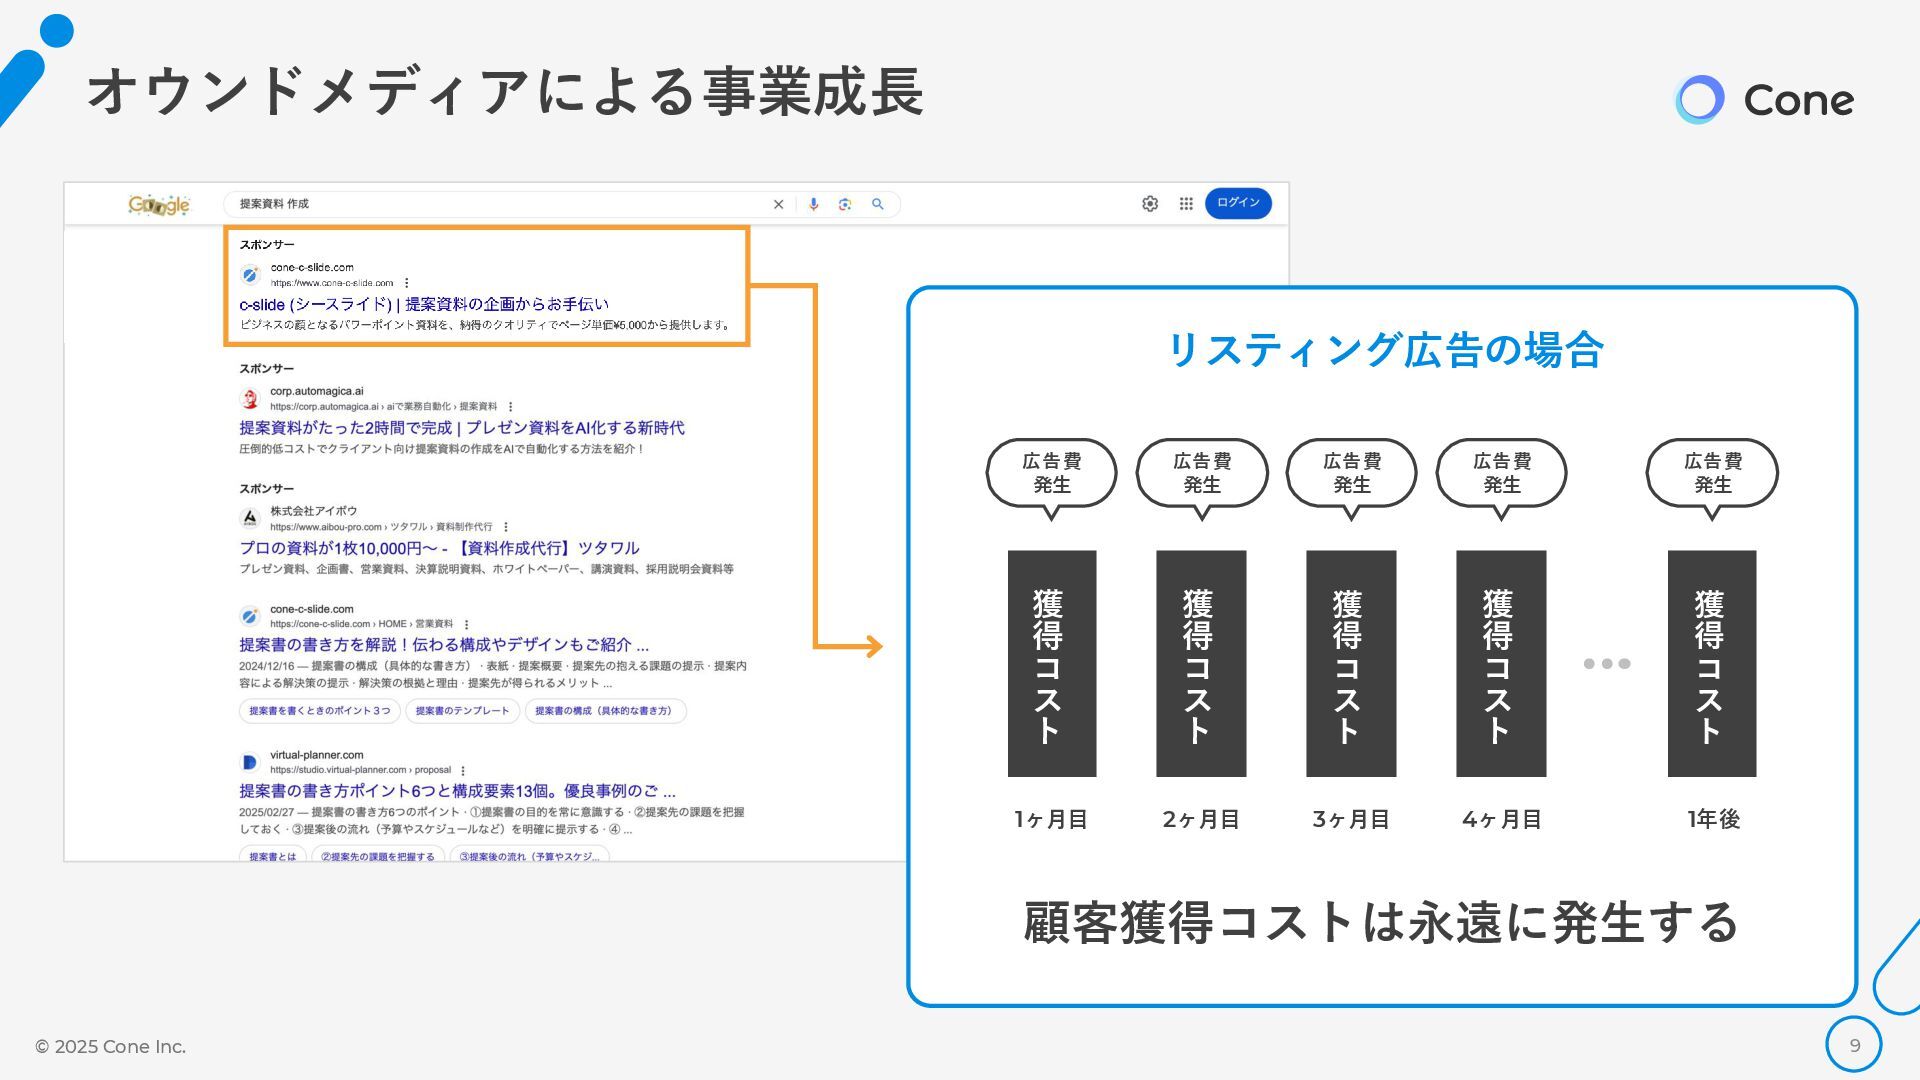Click the blue ログイン button

coord(1238,203)
